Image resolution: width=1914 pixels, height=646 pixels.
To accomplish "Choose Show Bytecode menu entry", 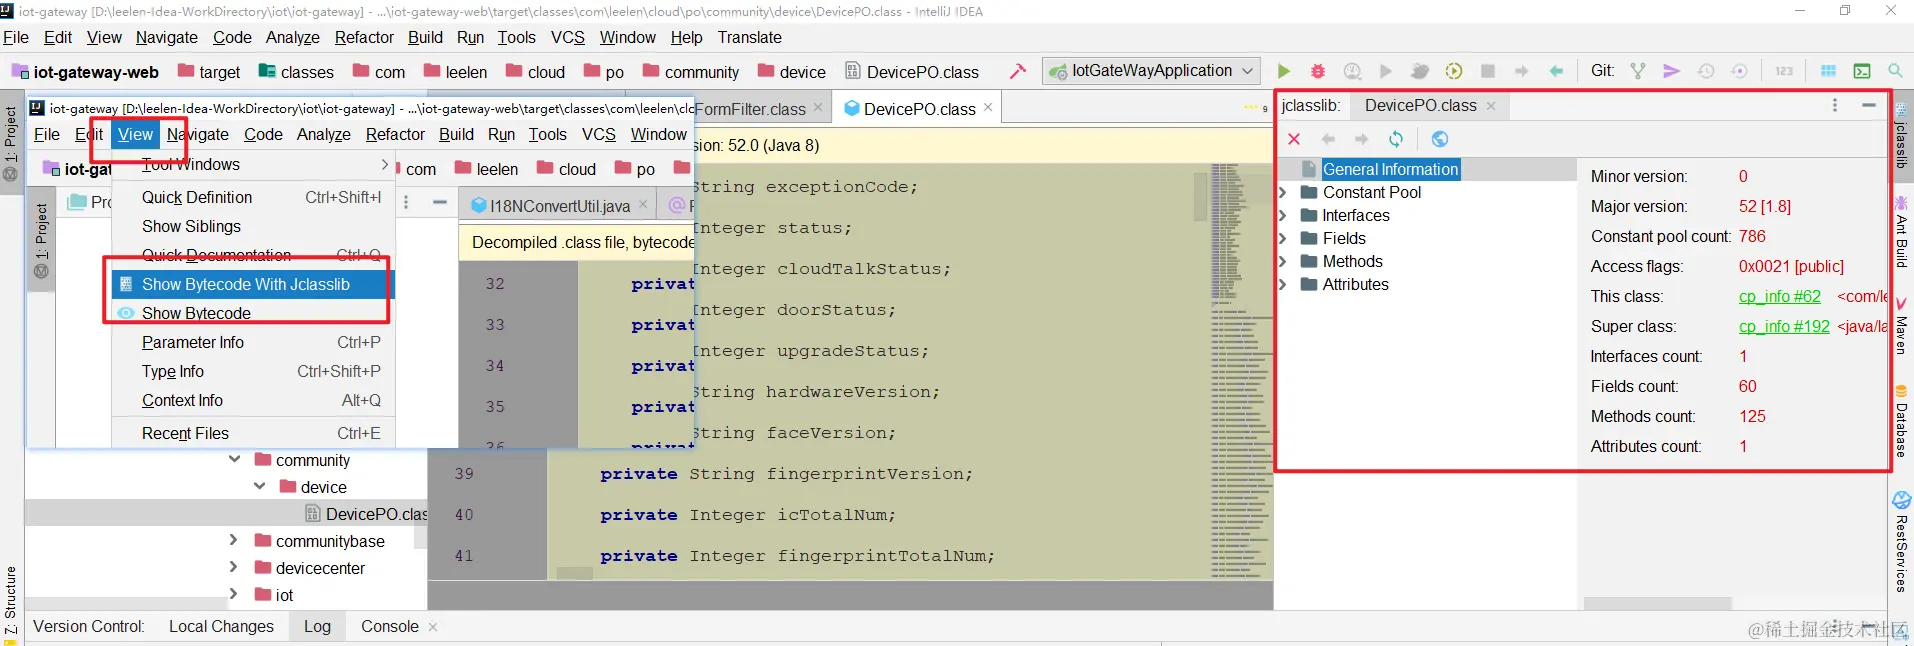I will click(x=254, y=313).
